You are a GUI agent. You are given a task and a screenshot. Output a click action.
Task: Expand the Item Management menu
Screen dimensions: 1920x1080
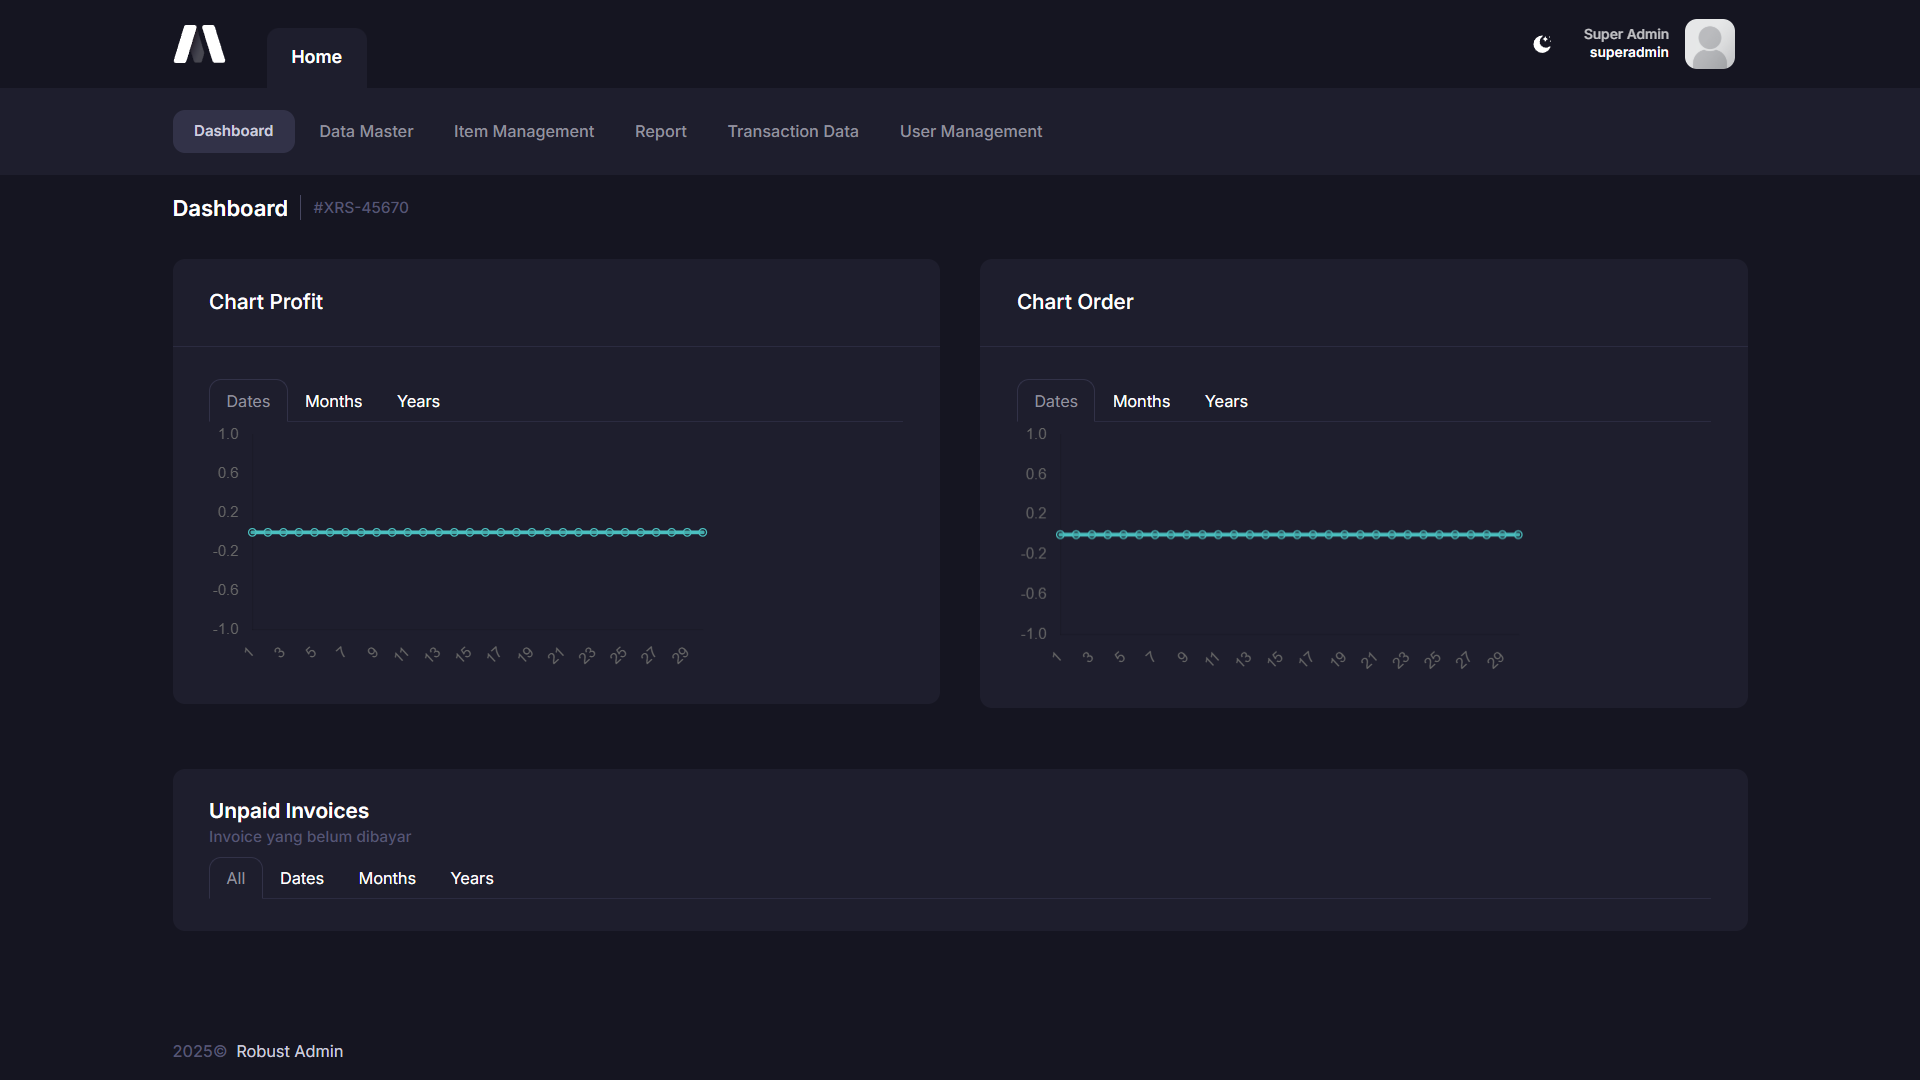tap(523, 131)
